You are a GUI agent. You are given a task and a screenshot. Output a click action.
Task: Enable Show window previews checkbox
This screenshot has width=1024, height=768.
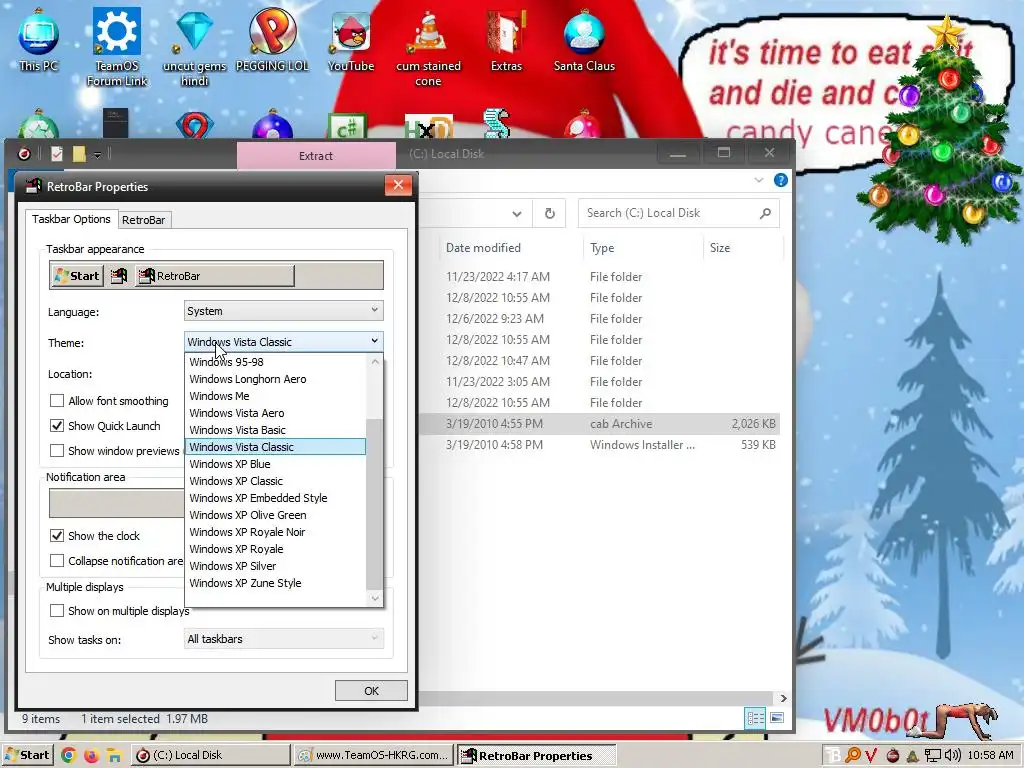click(x=57, y=451)
